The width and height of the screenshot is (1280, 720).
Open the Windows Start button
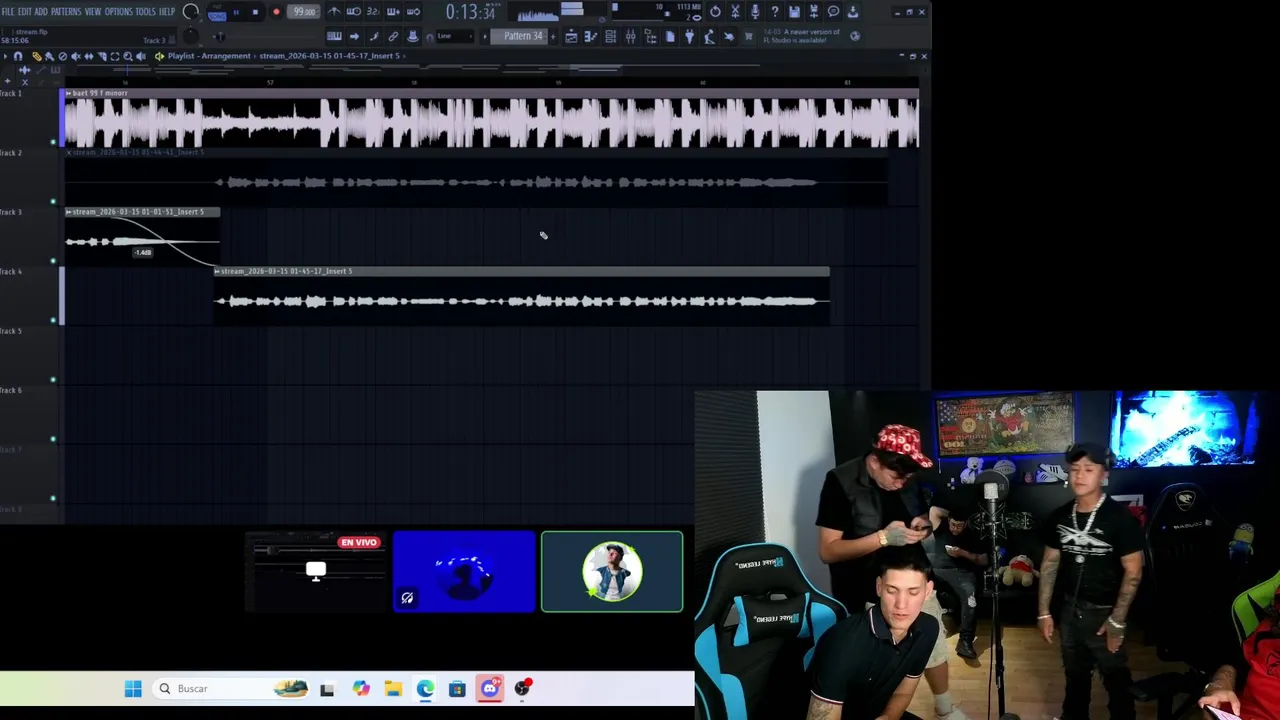[x=133, y=688]
